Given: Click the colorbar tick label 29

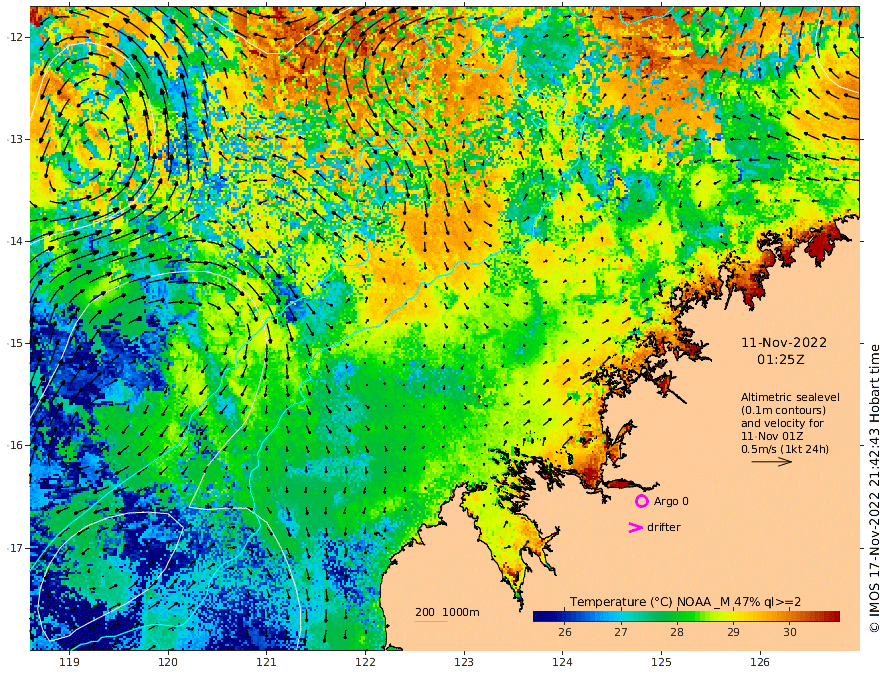Looking at the screenshot, I should pos(733,632).
